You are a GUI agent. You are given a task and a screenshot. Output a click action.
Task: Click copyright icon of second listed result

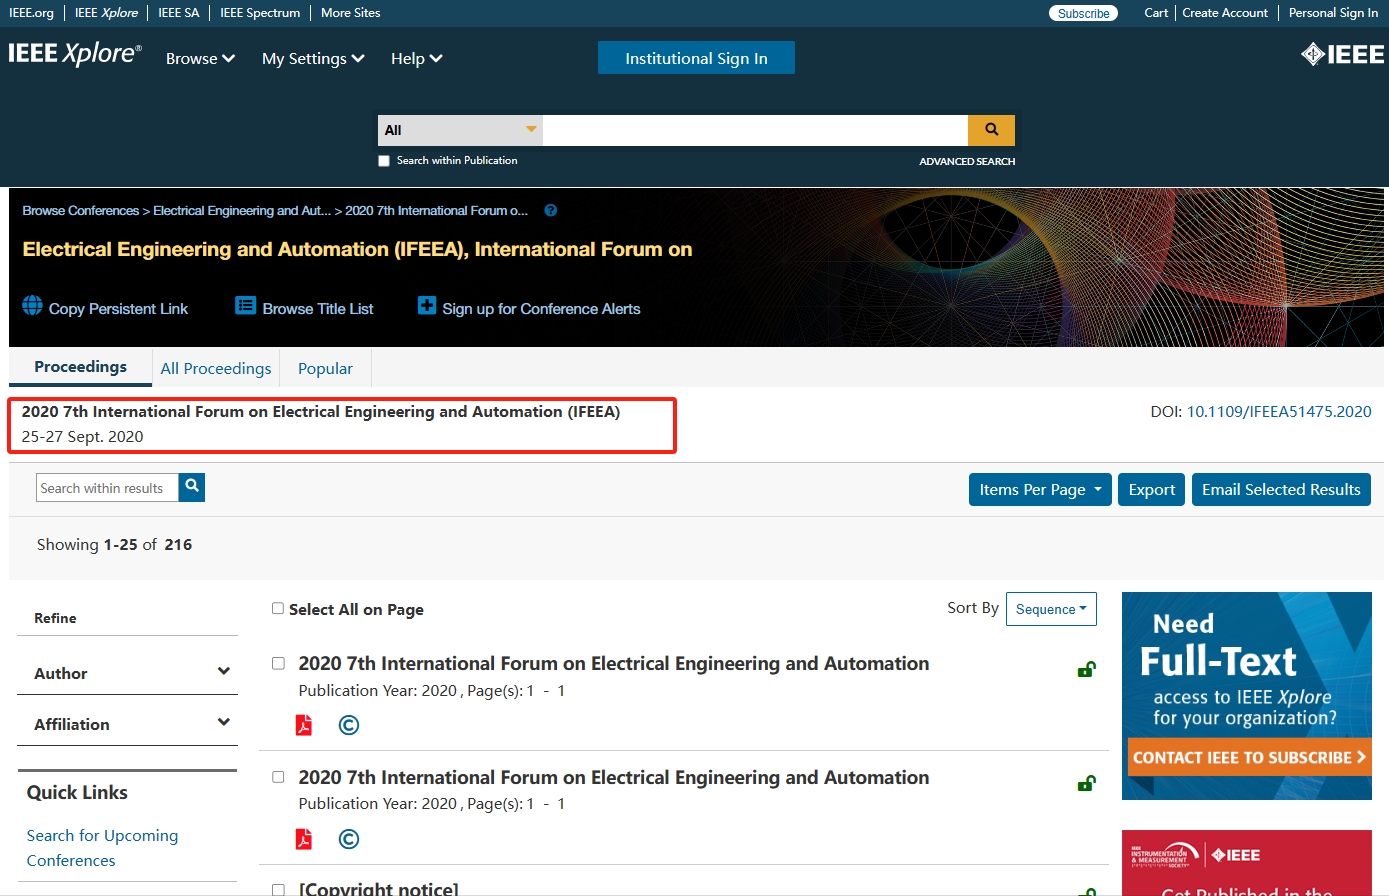tap(349, 839)
